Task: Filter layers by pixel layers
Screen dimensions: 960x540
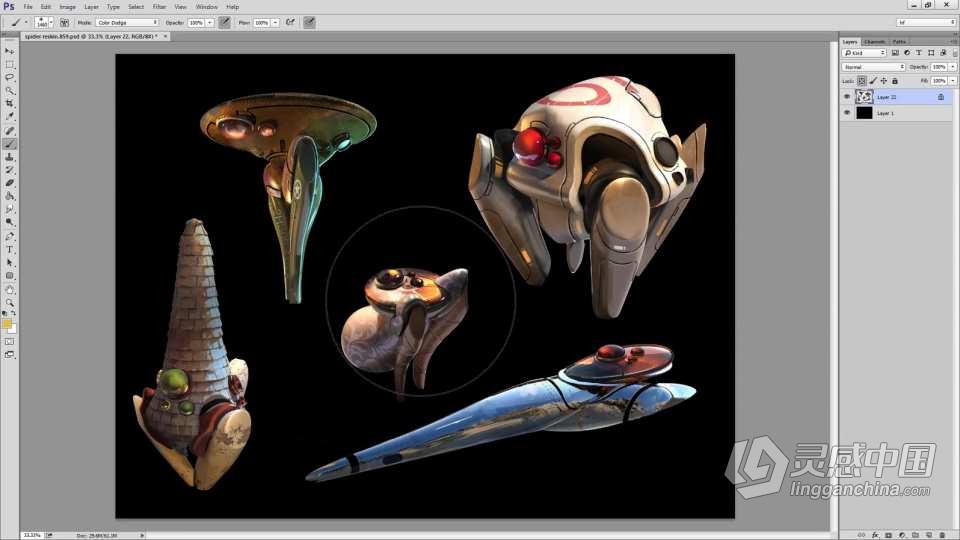Action: (895, 53)
